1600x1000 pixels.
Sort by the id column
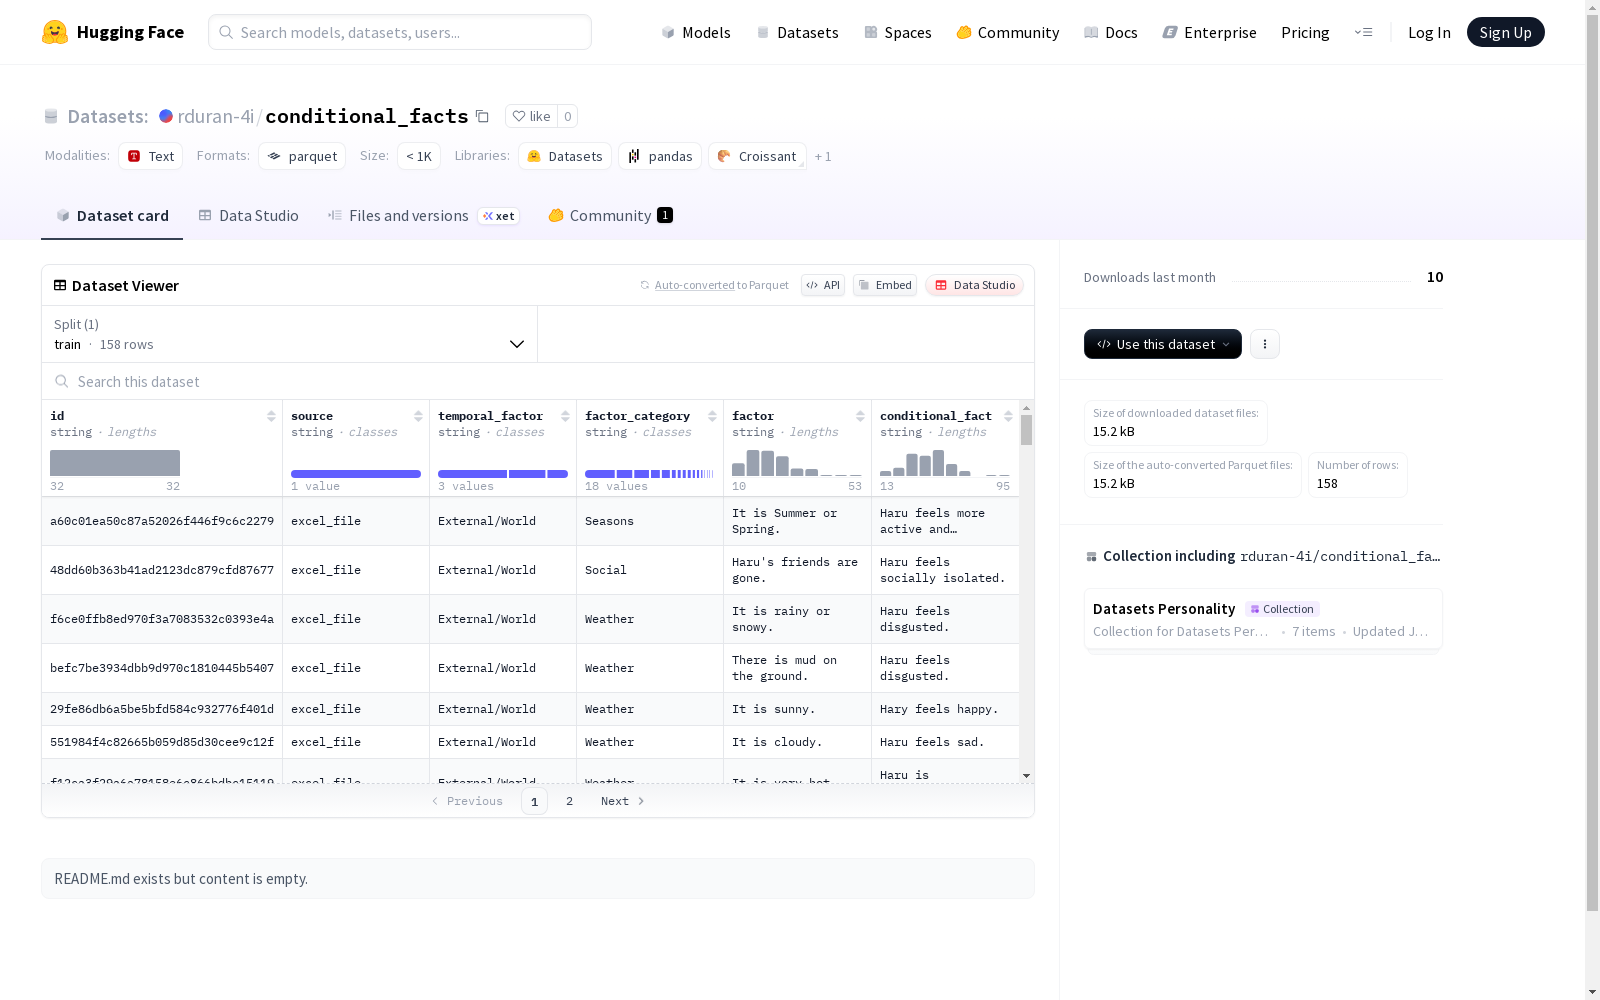(271, 416)
